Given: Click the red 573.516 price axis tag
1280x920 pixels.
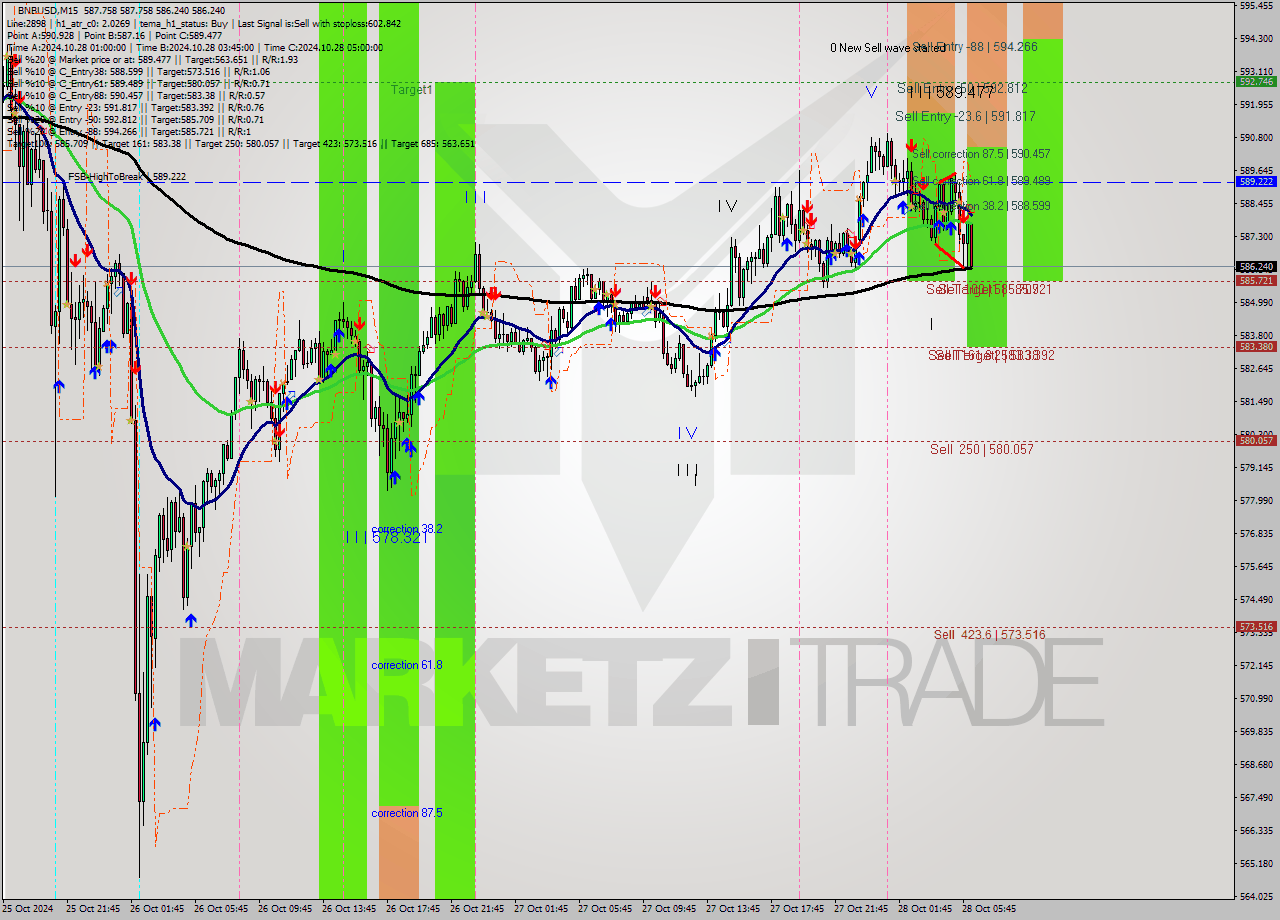Looking at the screenshot, I should point(1256,627).
